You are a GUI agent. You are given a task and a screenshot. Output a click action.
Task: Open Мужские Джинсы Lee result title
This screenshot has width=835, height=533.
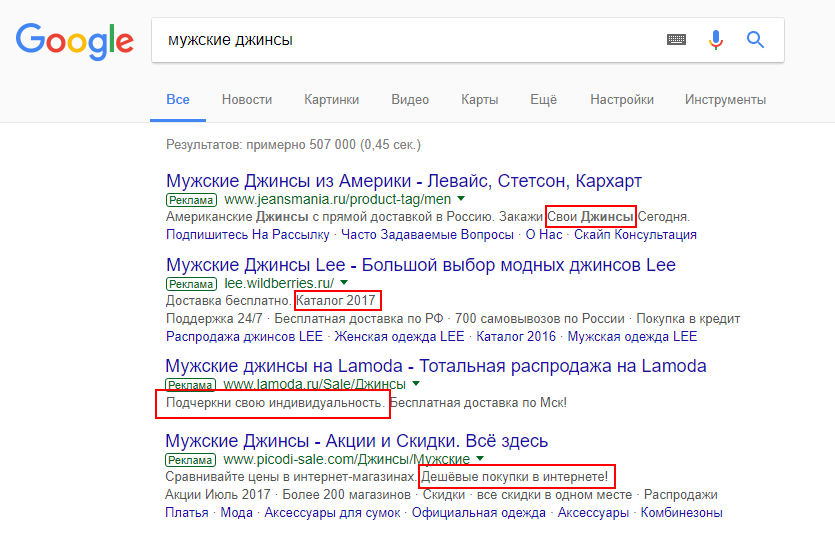(x=421, y=265)
